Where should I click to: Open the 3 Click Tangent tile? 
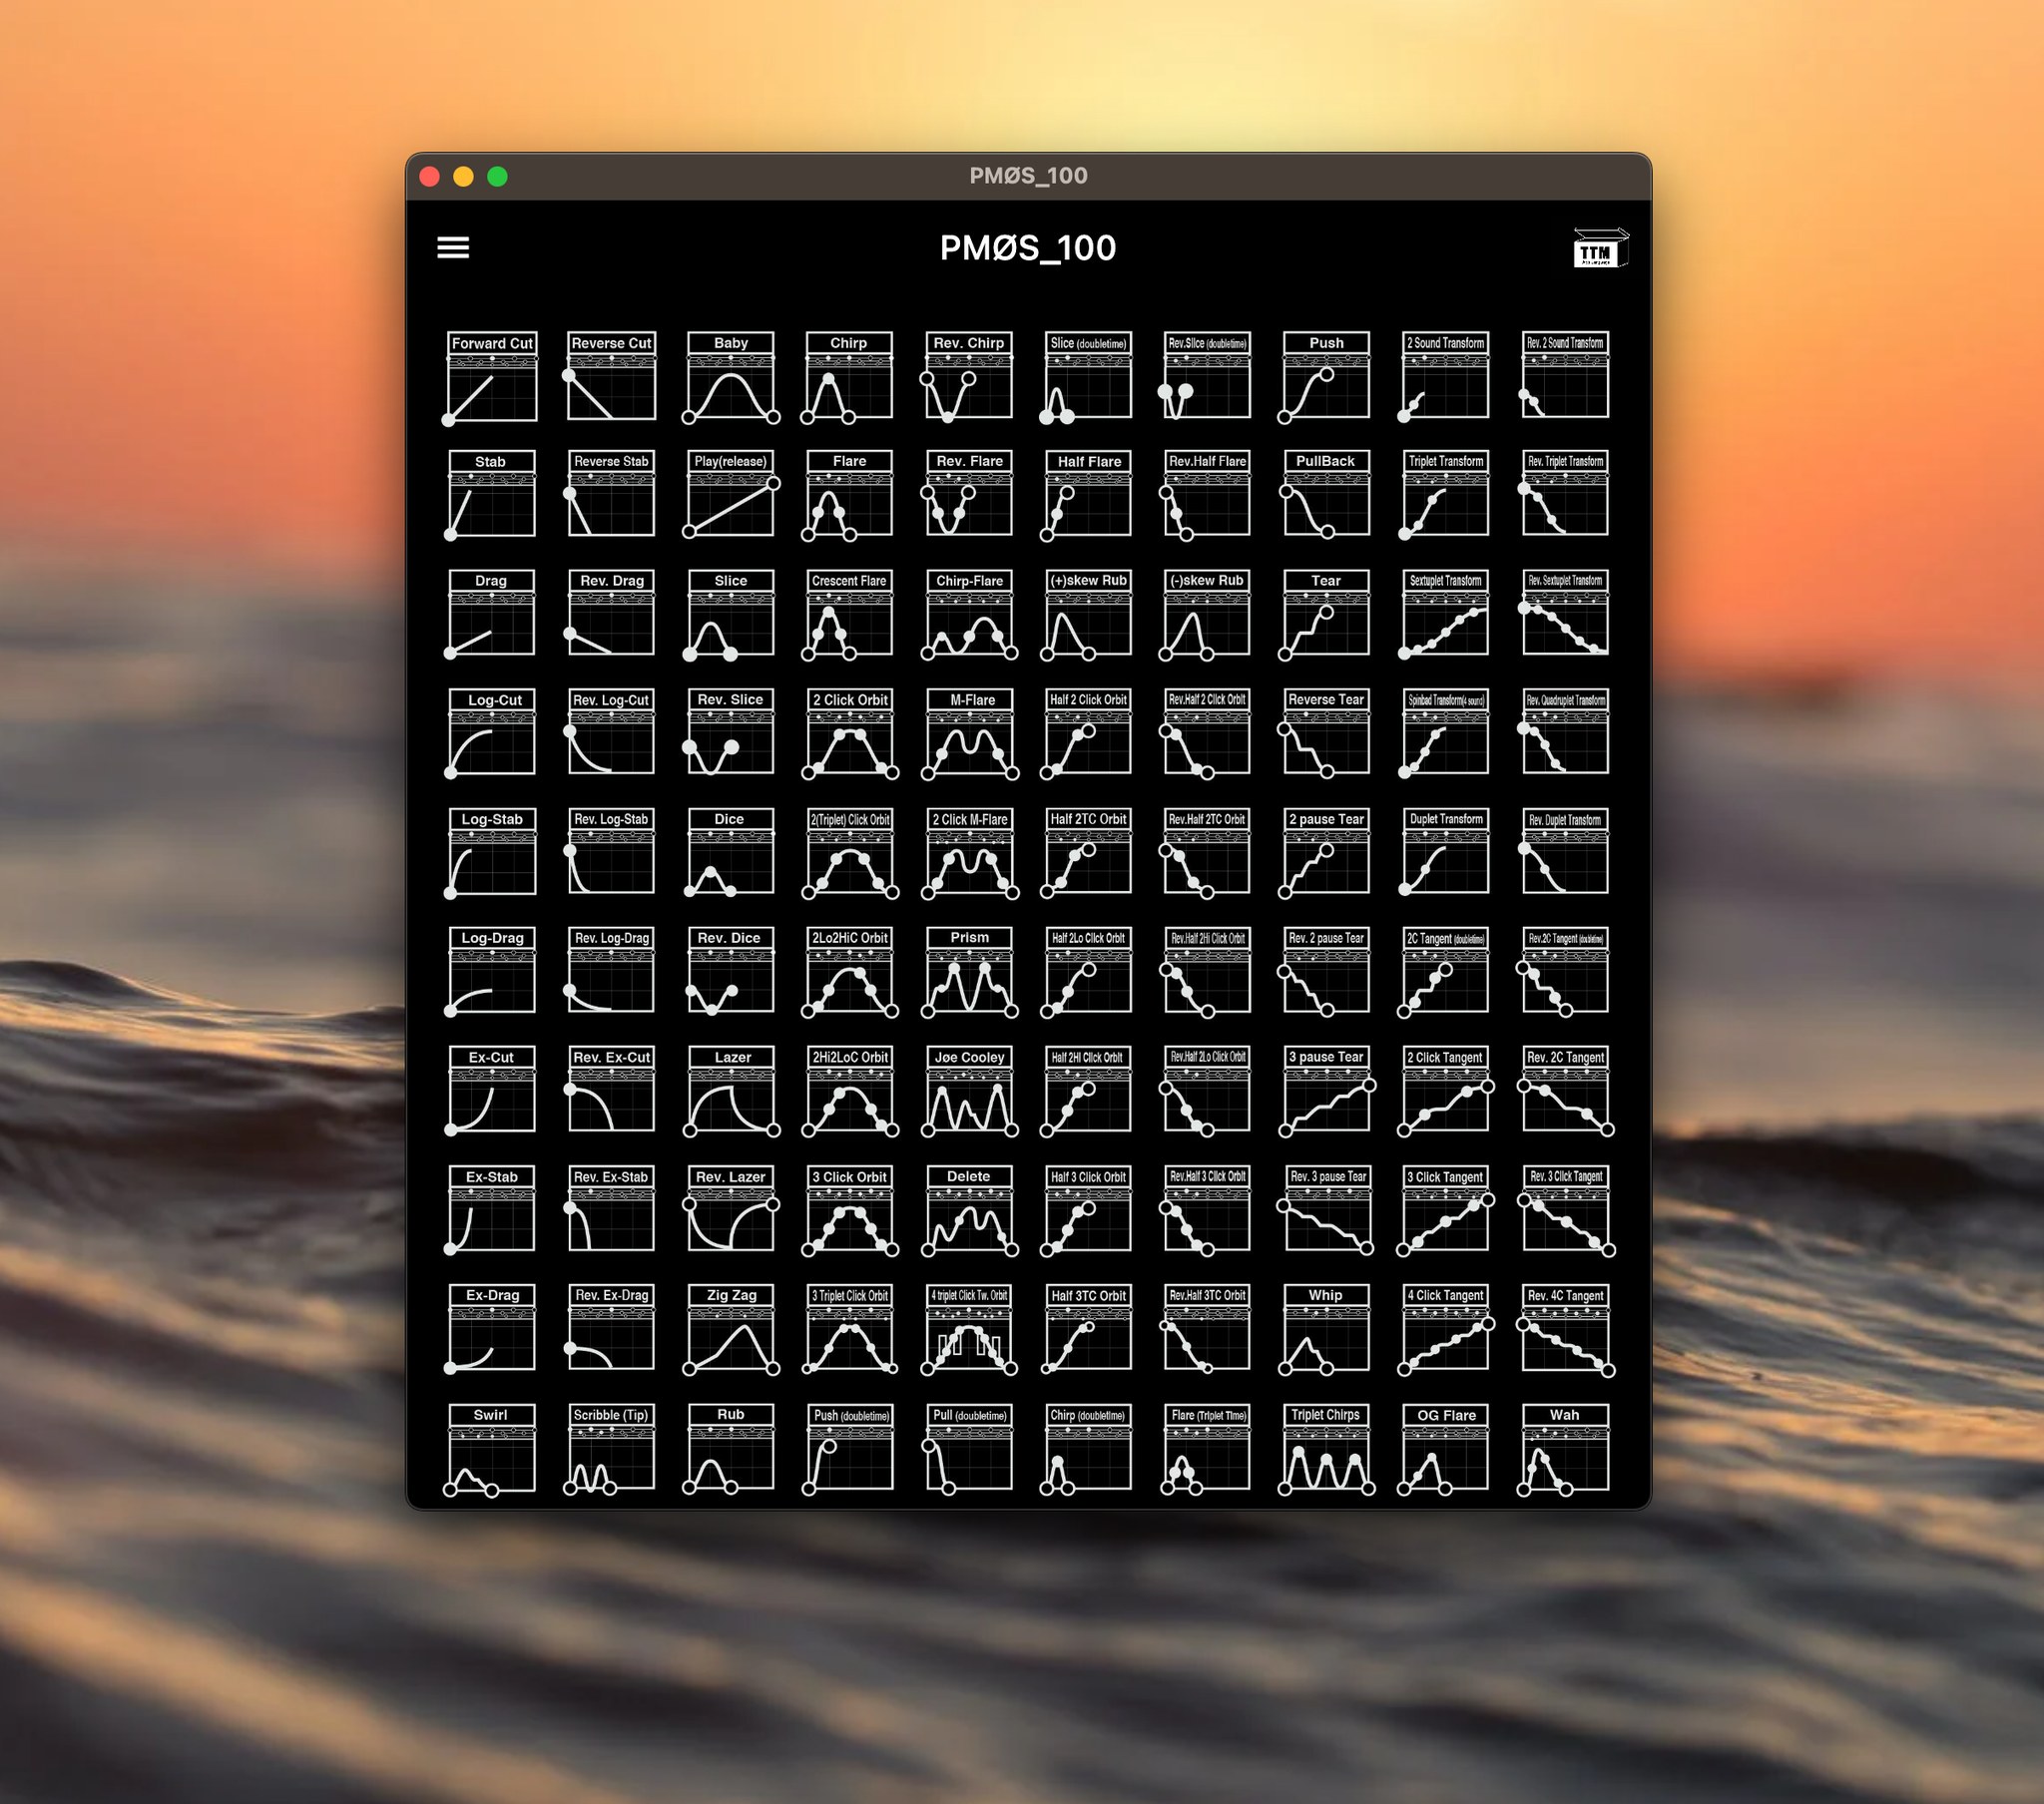point(1446,1209)
